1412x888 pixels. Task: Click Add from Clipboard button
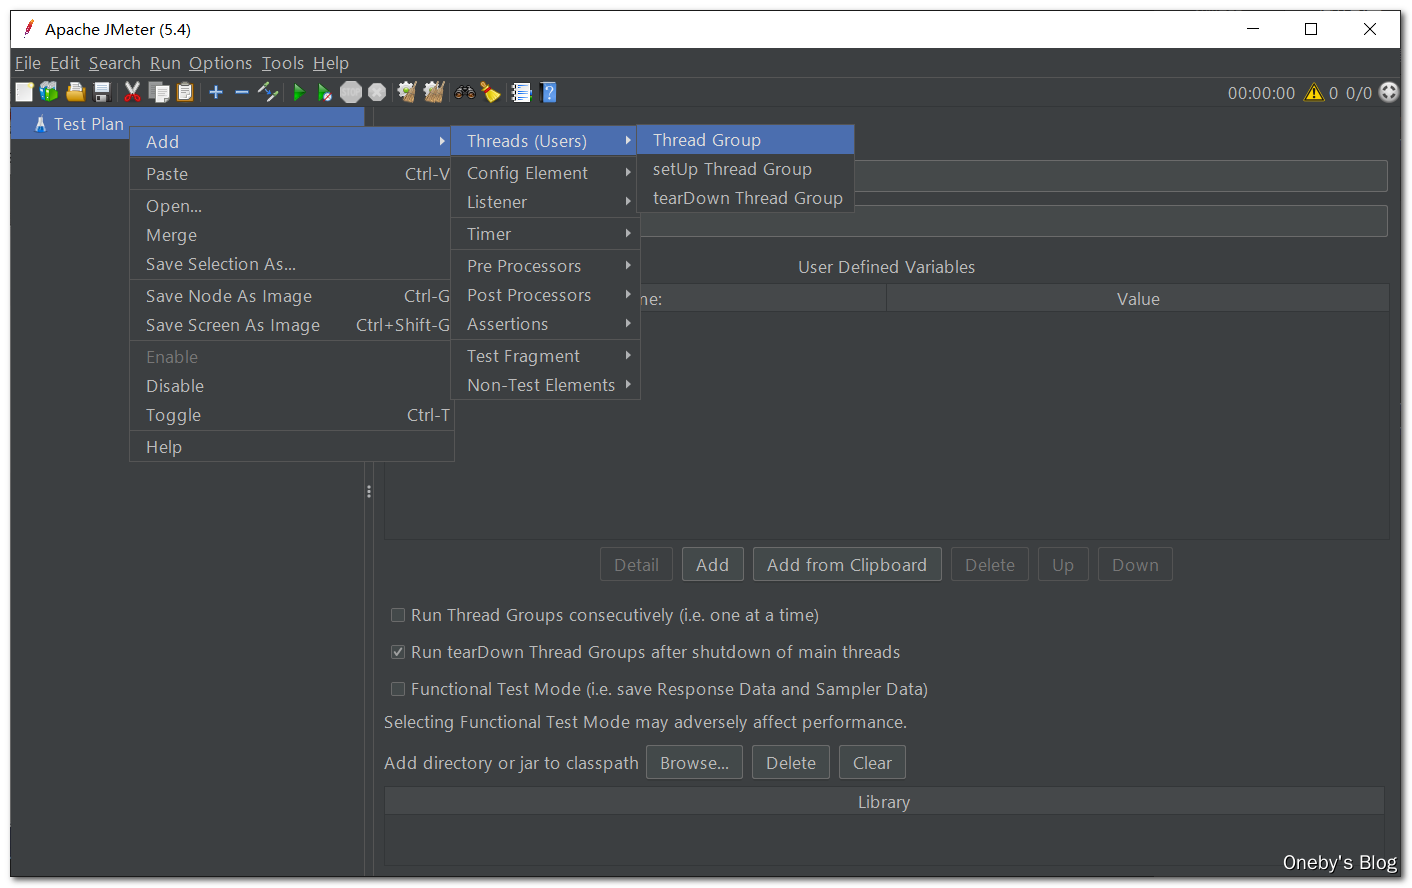pyautogui.click(x=847, y=565)
